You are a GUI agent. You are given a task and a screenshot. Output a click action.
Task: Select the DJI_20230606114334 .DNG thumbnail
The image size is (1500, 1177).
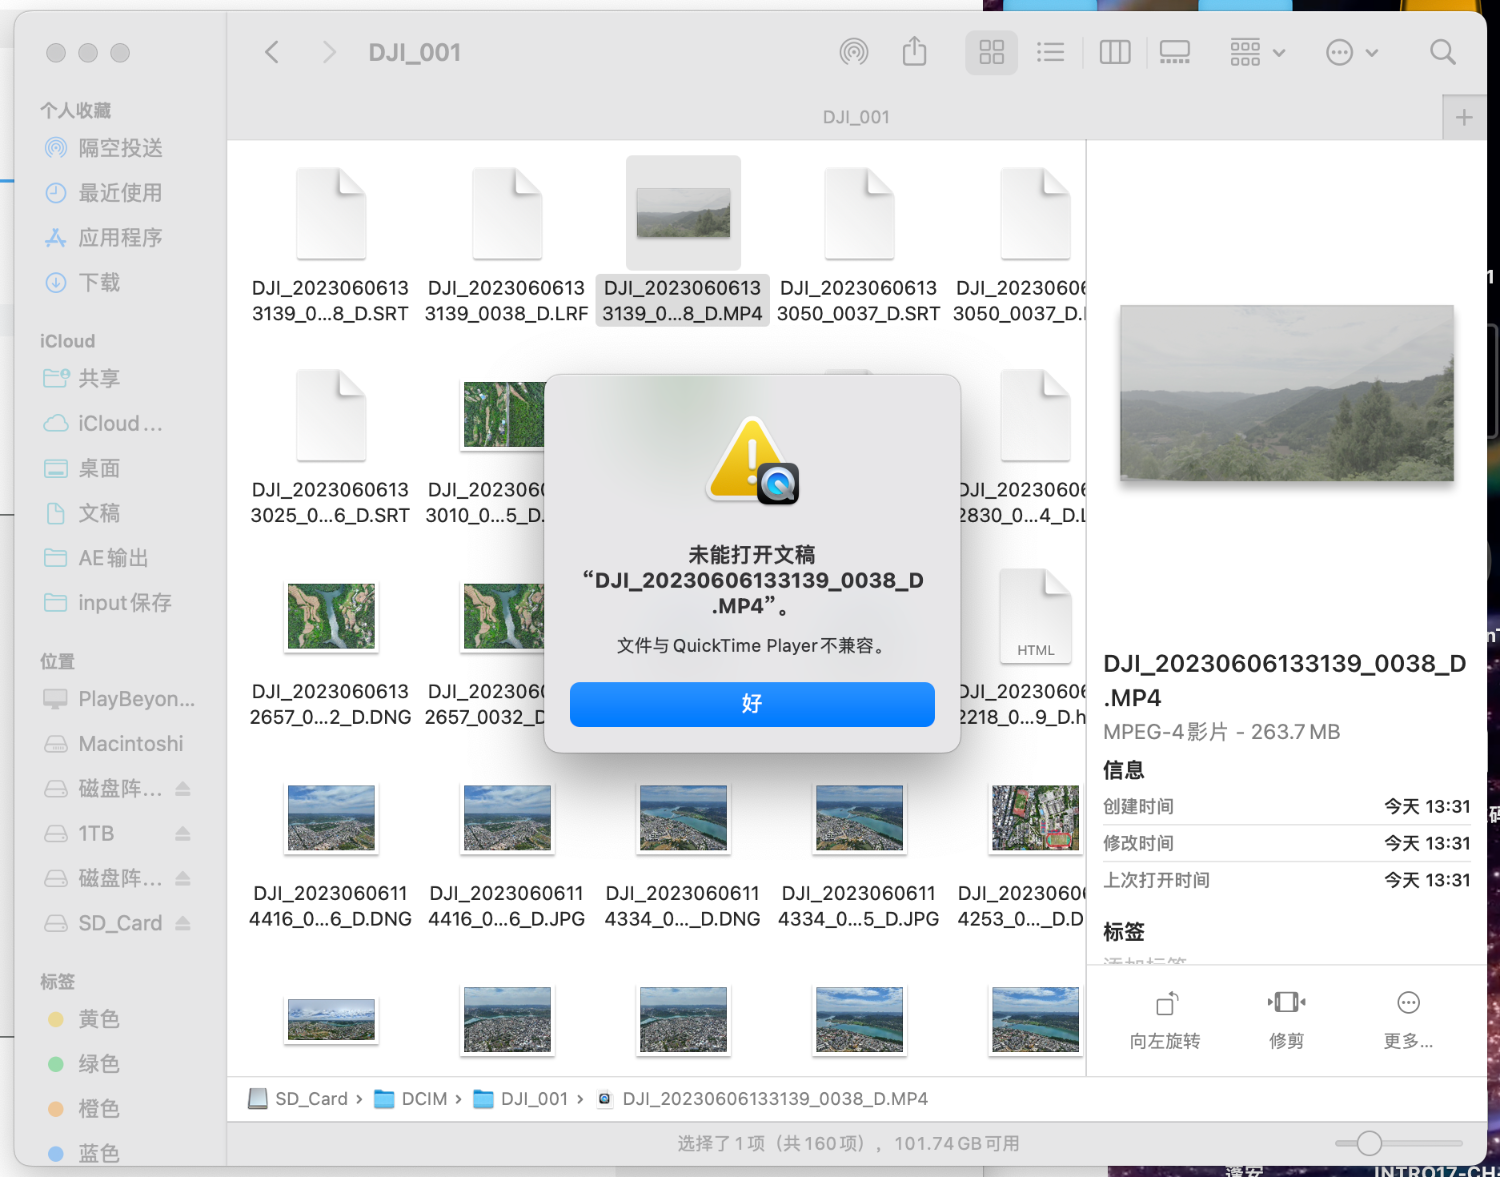point(683,818)
